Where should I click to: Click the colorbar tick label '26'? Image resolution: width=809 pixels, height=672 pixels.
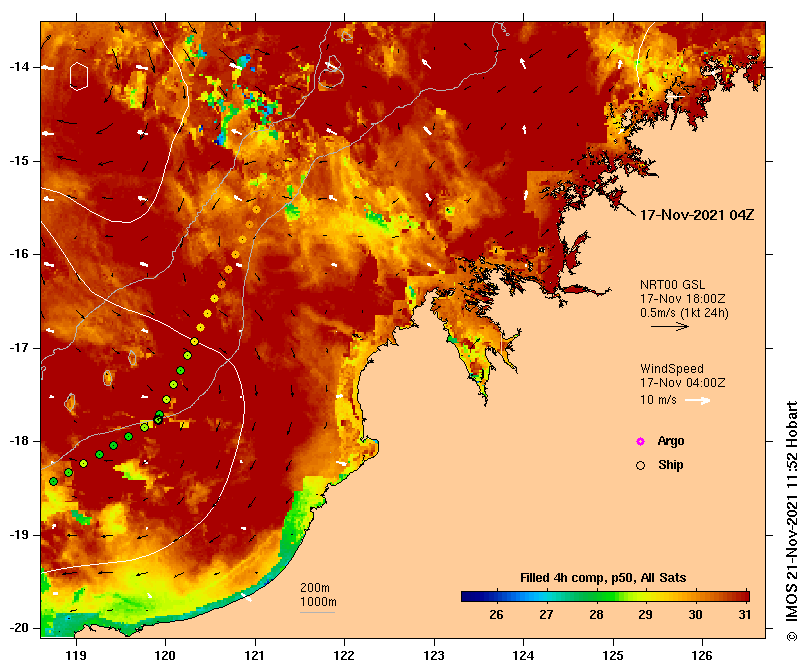pos(496,615)
